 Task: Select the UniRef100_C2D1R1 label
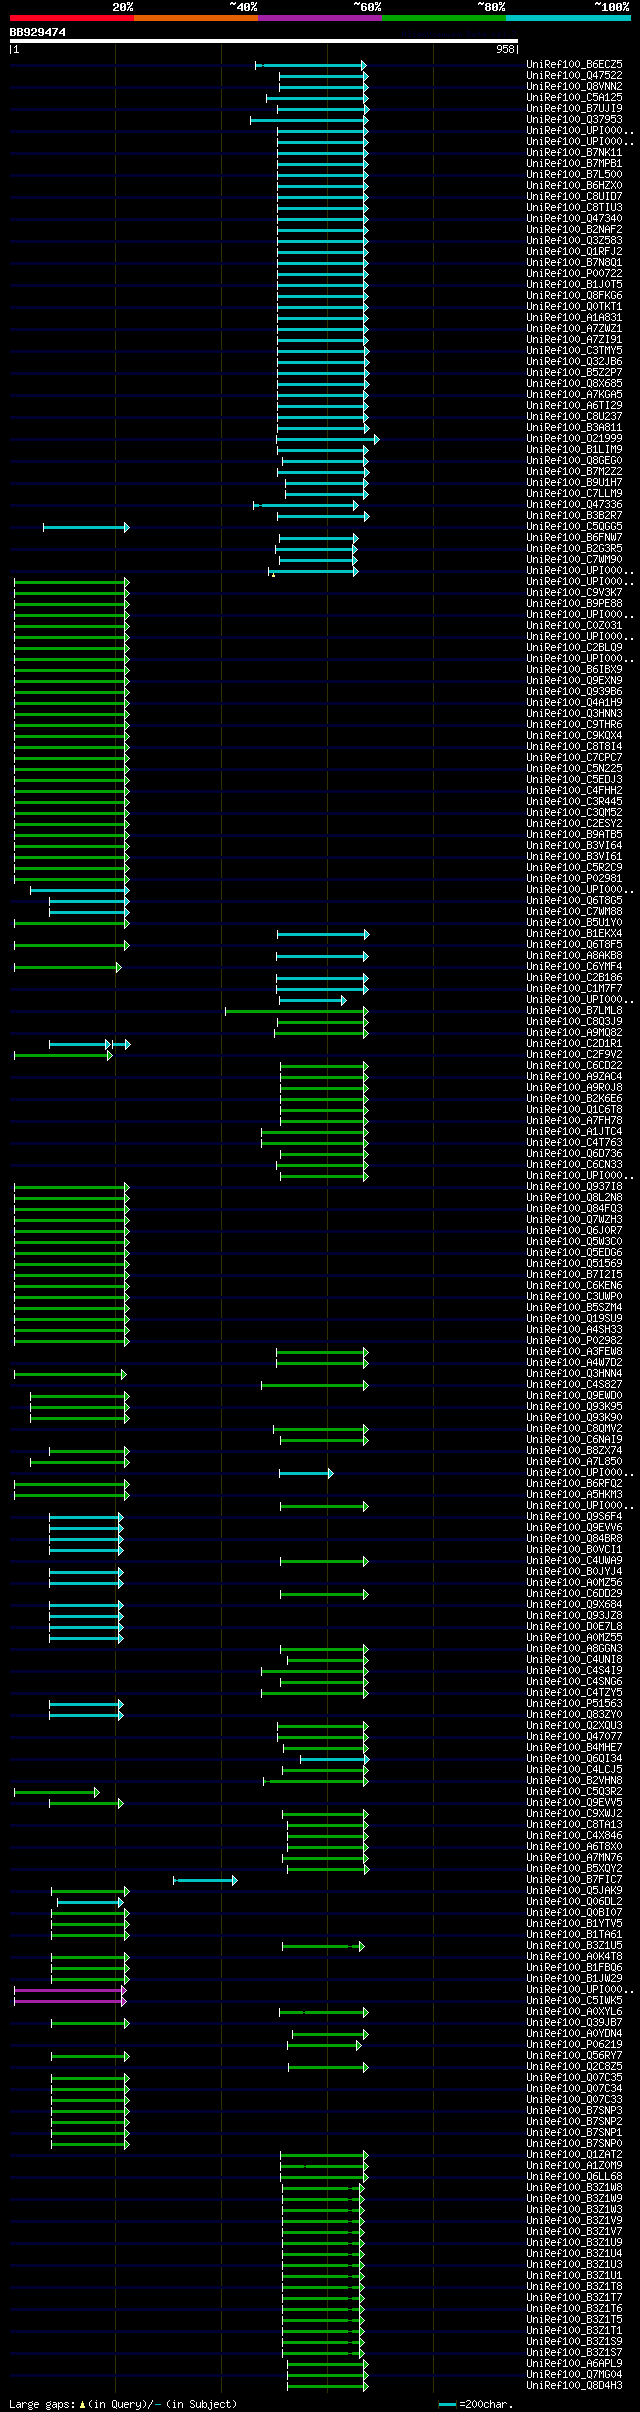574,1044
